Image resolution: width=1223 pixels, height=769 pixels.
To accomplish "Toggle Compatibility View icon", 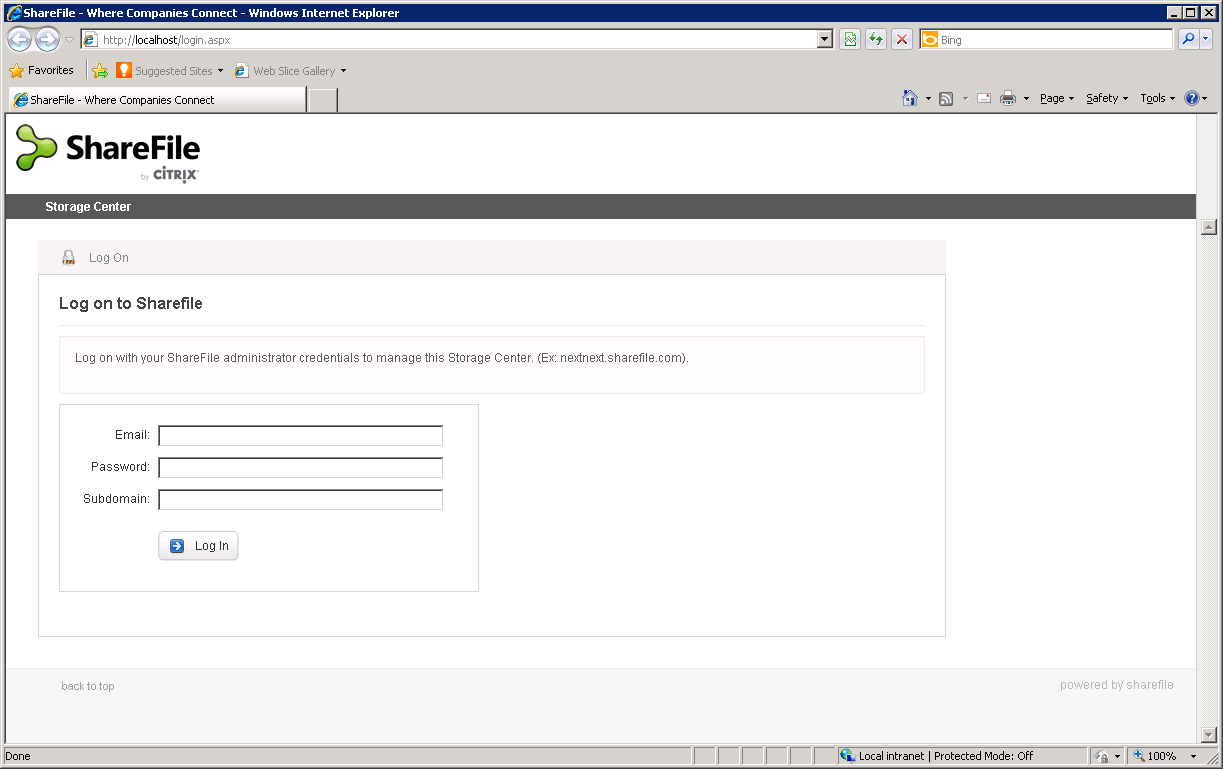I will coord(850,39).
